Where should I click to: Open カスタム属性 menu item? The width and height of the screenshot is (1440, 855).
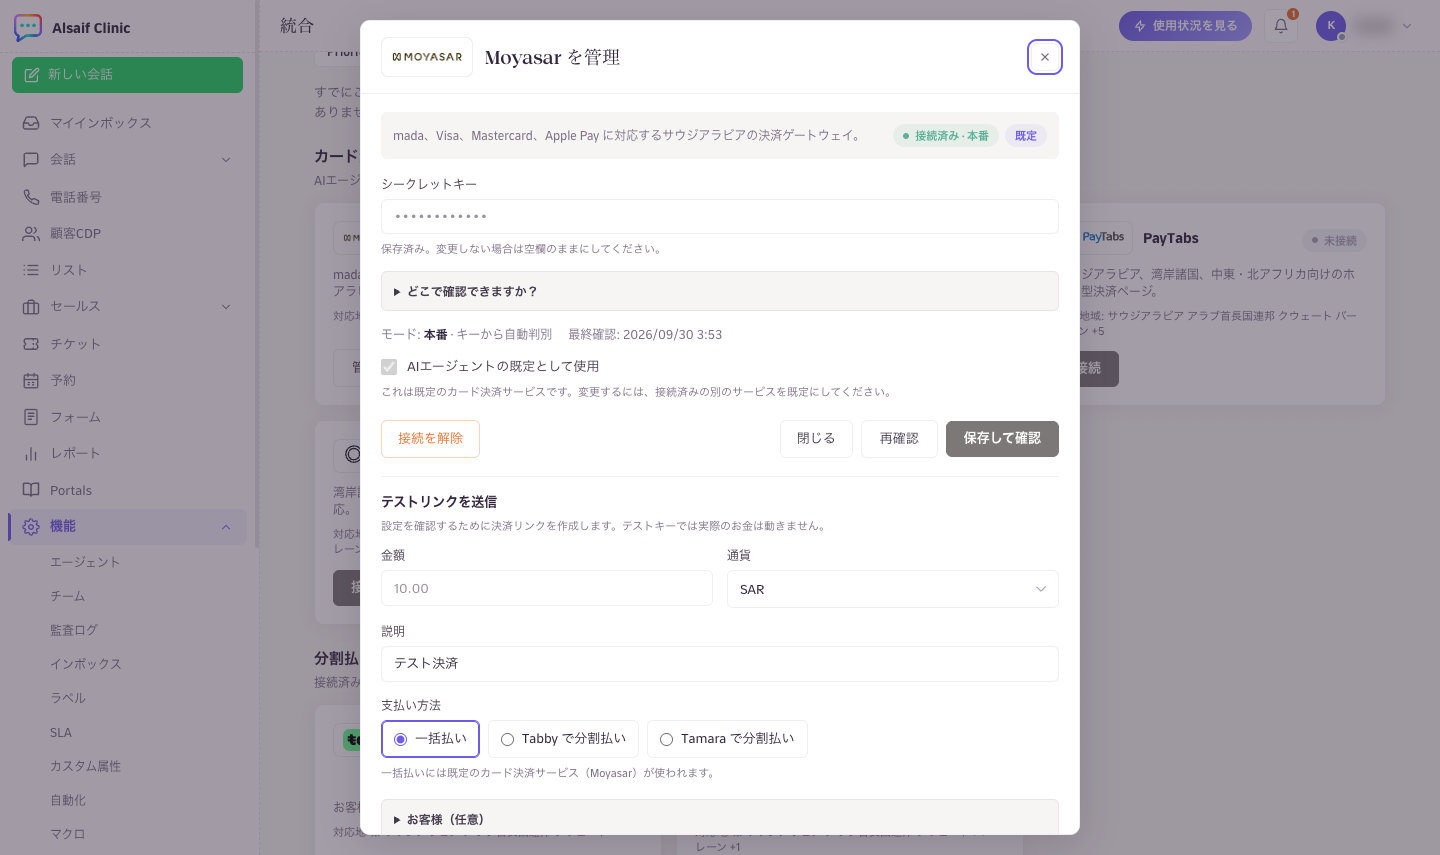tap(86, 766)
